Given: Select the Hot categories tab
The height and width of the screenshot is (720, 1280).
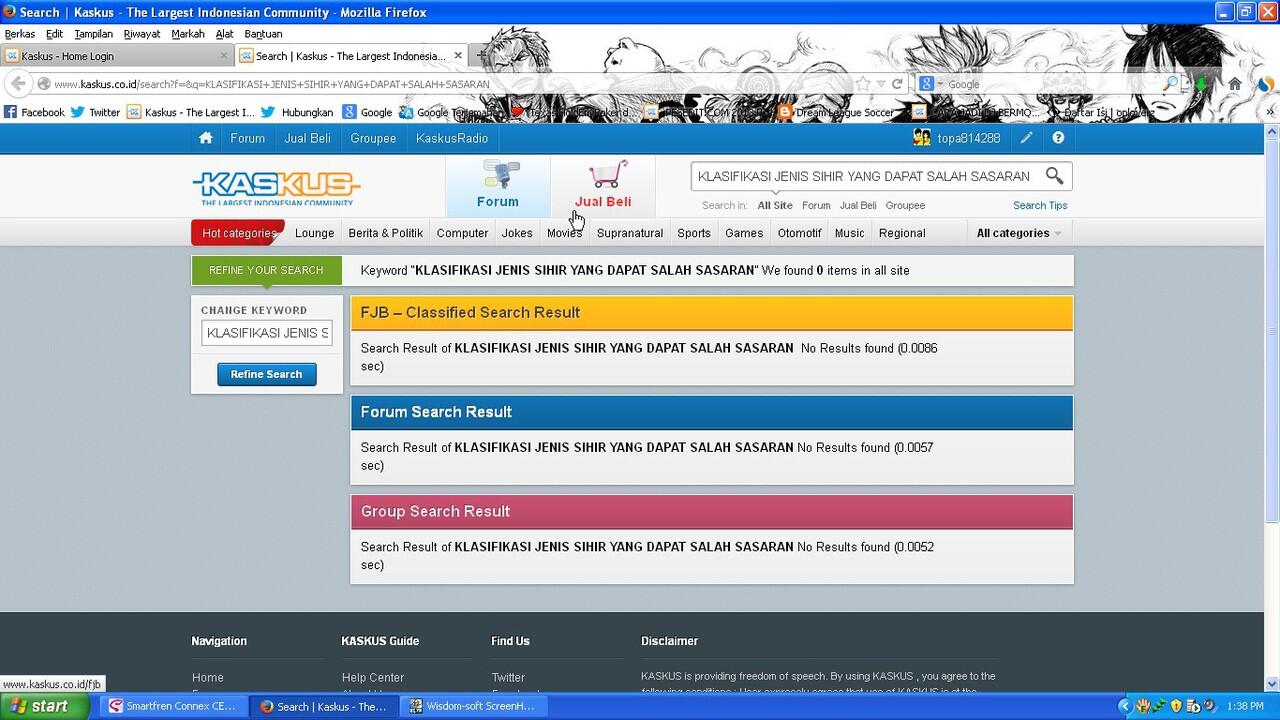Looking at the screenshot, I should coord(238,233).
